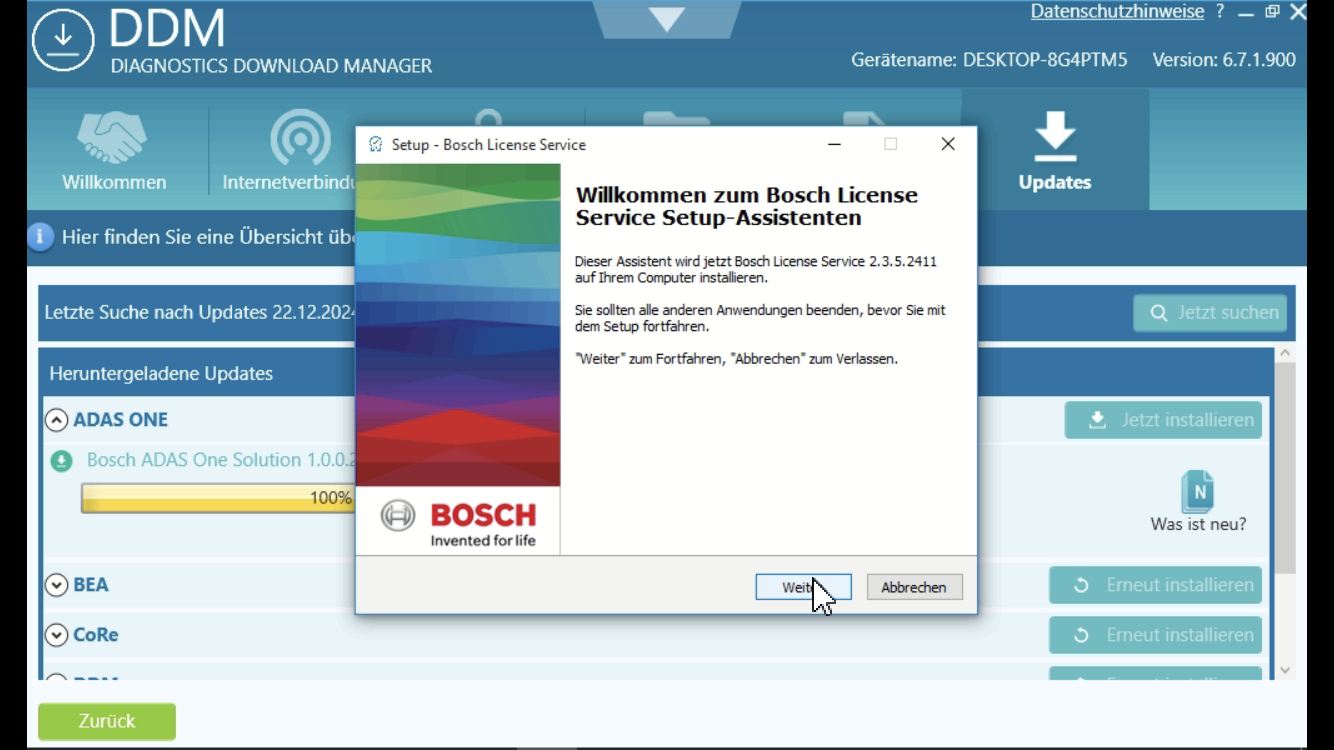1334x750 pixels.
Task: Click the Bosch logo in setup dialog
Action: [x=459, y=523]
